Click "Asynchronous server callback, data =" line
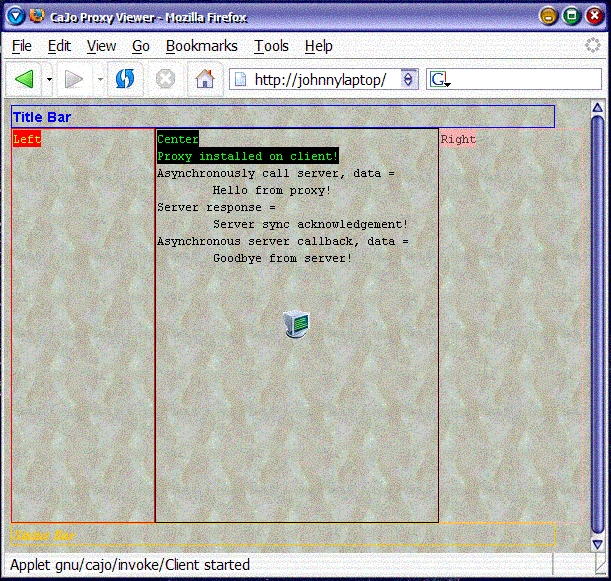 (283, 241)
